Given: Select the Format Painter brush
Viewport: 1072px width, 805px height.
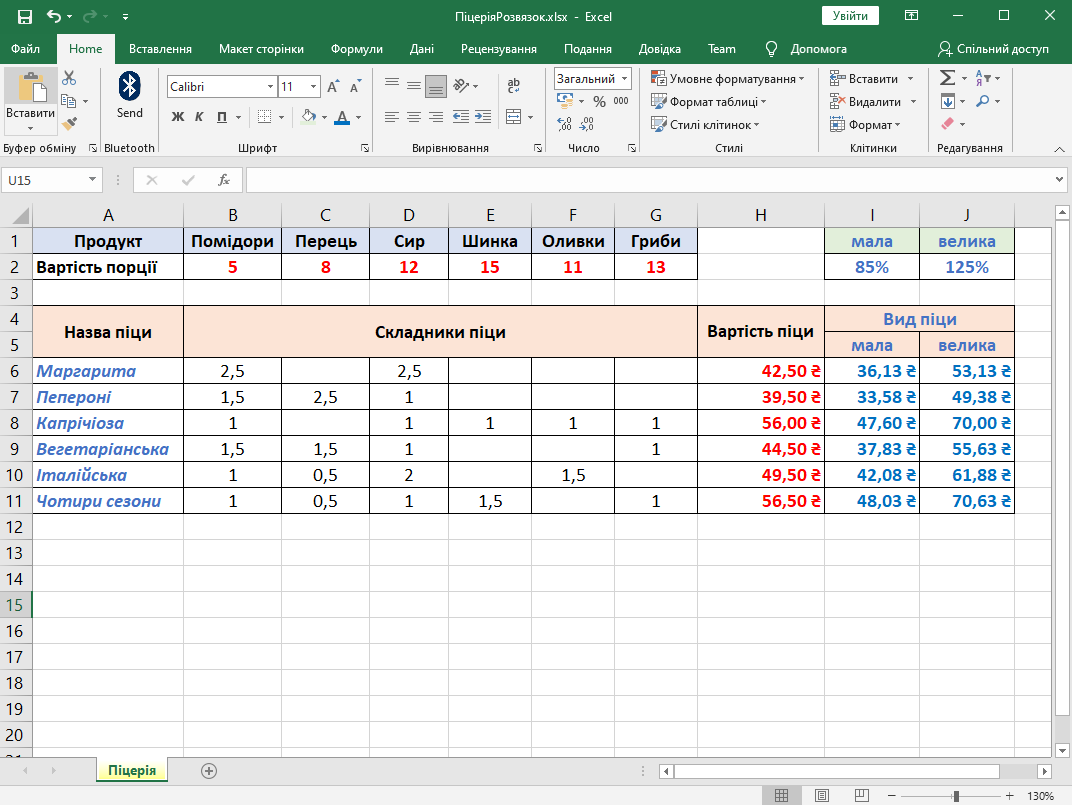Looking at the screenshot, I should 69,124.
